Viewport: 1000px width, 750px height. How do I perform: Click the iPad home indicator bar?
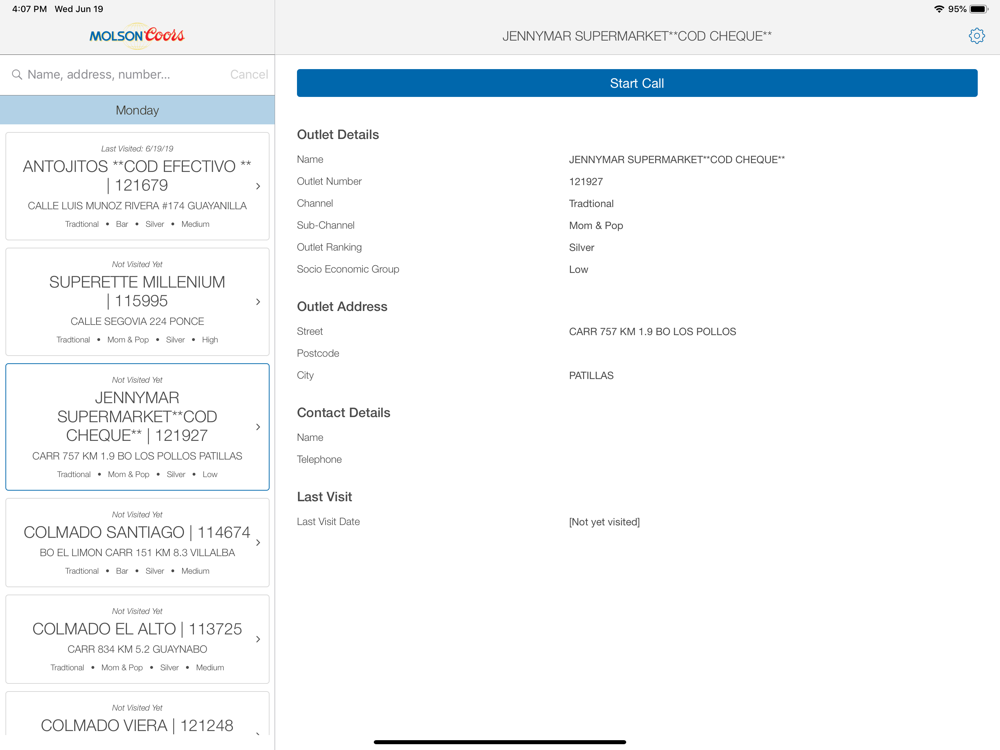(x=500, y=742)
